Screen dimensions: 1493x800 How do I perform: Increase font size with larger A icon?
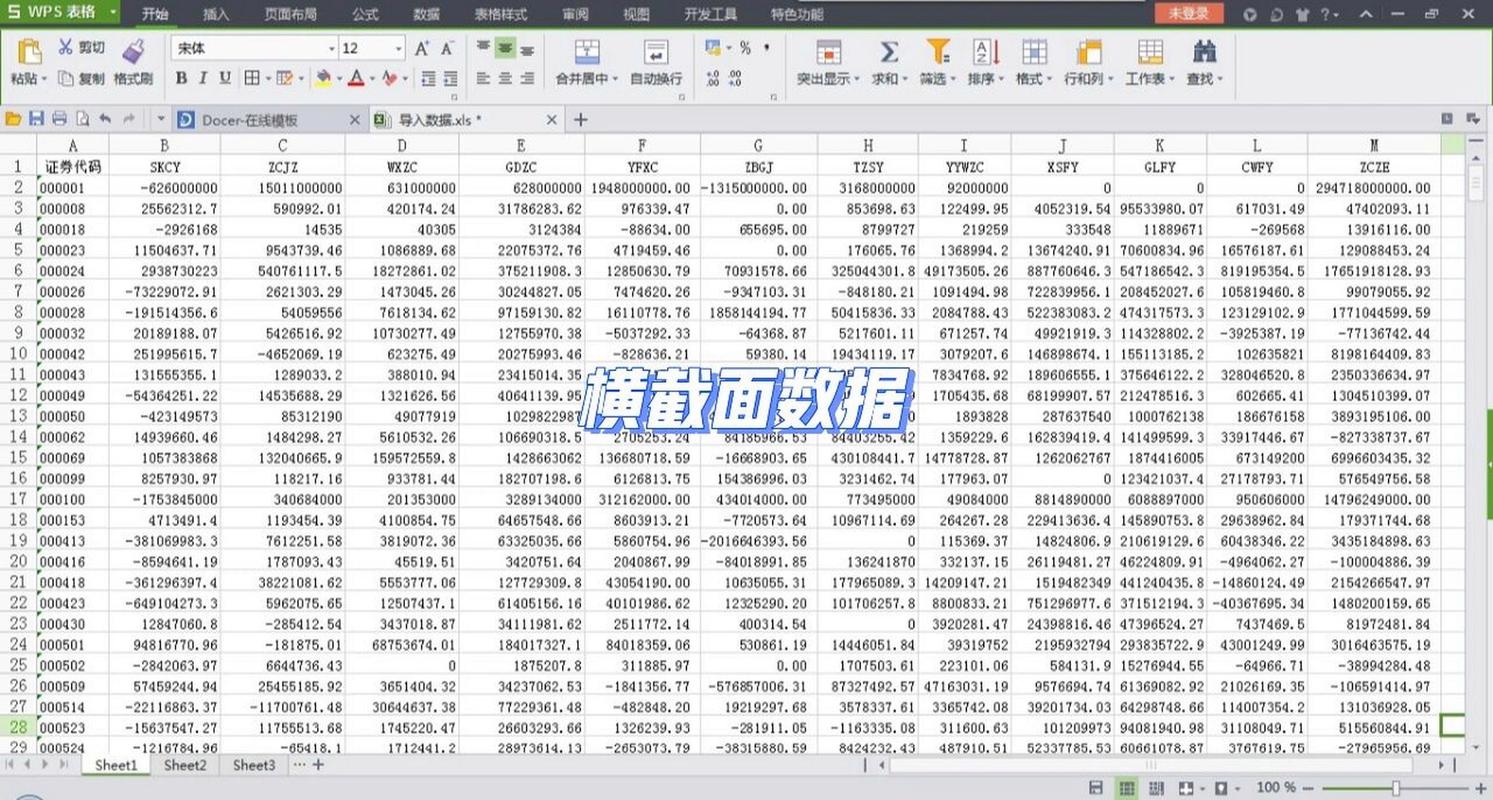click(x=422, y=48)
